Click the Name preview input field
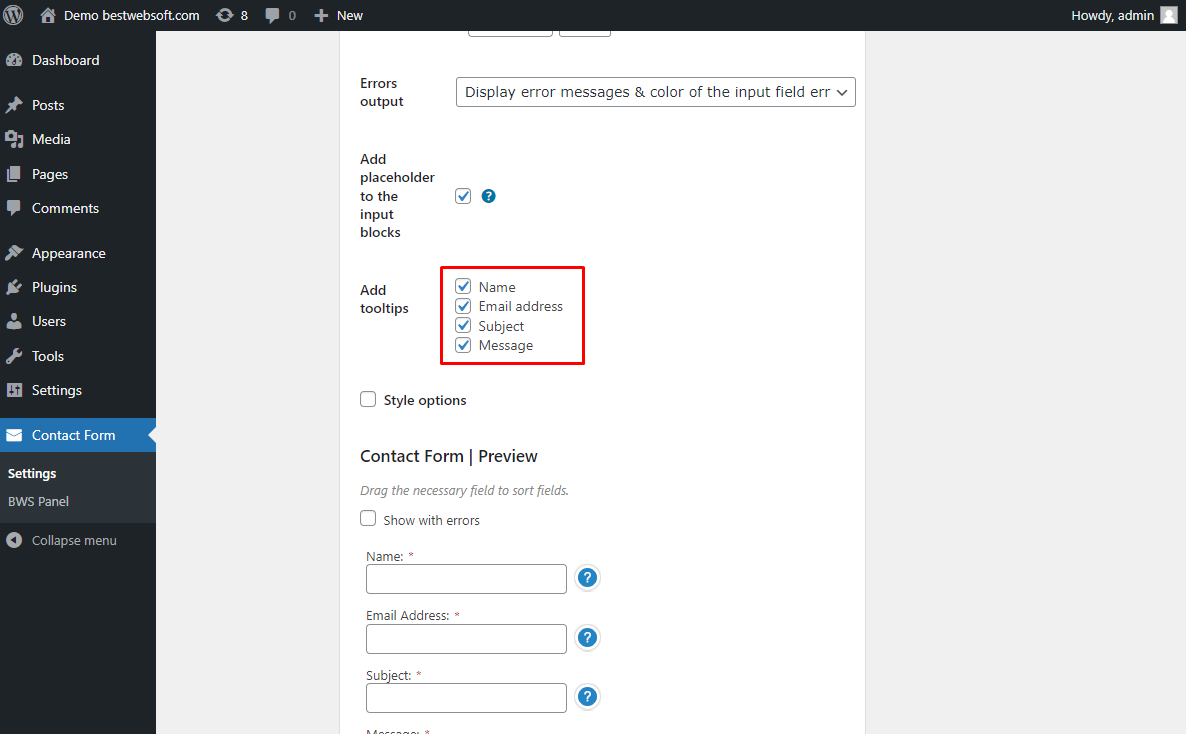The width and height of the screenshot is (1186, 734). point(466,579)
